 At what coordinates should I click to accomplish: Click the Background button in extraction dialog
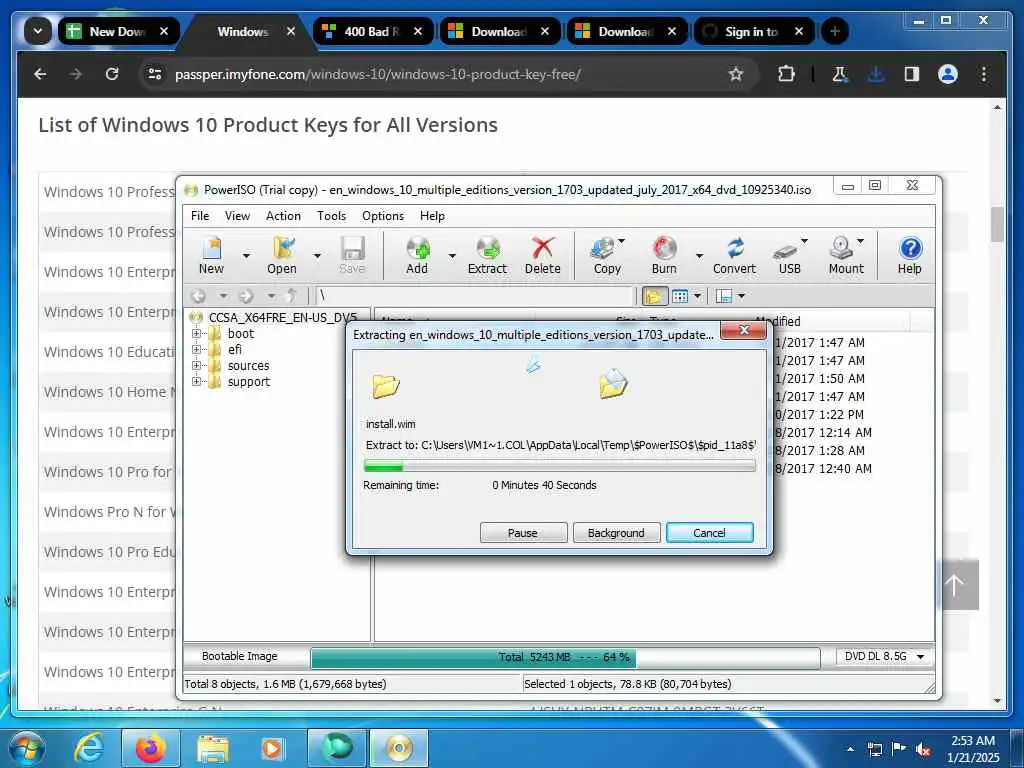click(x=616, y=533)
